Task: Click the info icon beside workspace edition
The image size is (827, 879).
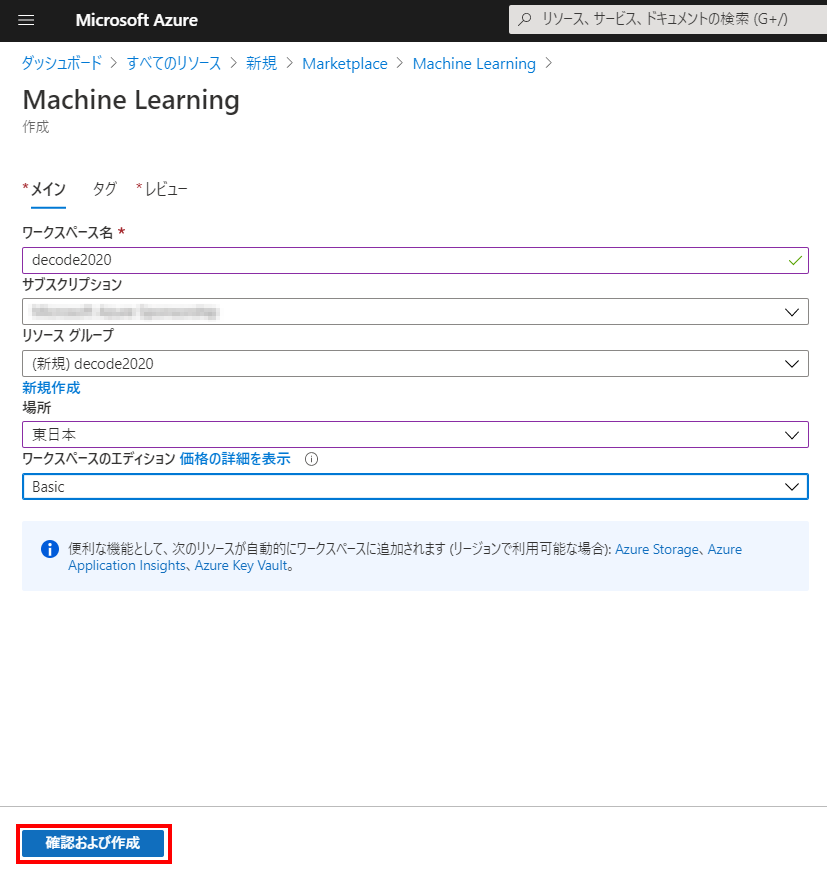Action: pos(311,459)
